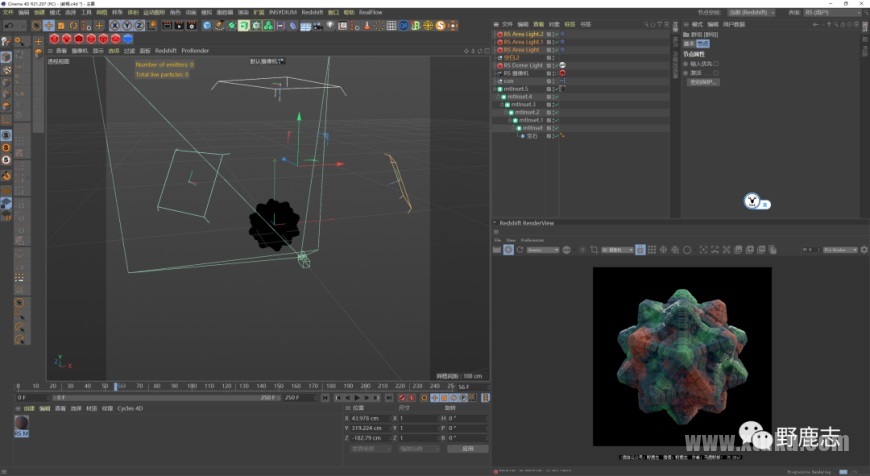Go to end of animation
Screen dimensions: 870x476
click(389, 398)
